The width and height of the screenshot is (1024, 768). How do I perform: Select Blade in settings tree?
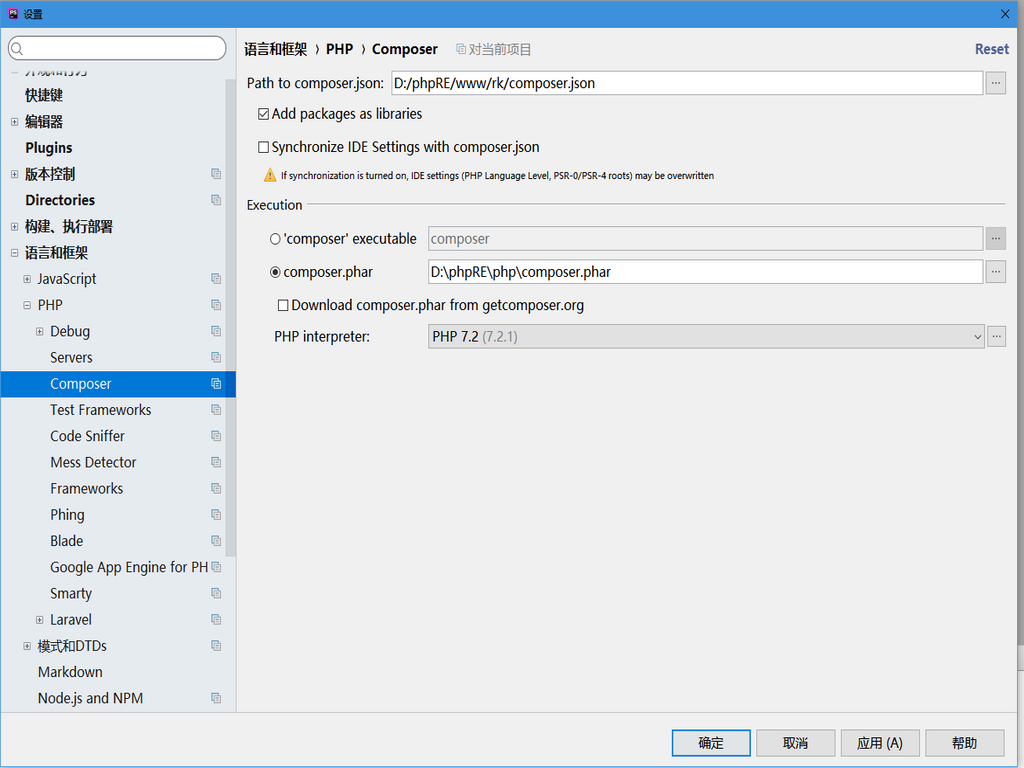tap(67, 541)
